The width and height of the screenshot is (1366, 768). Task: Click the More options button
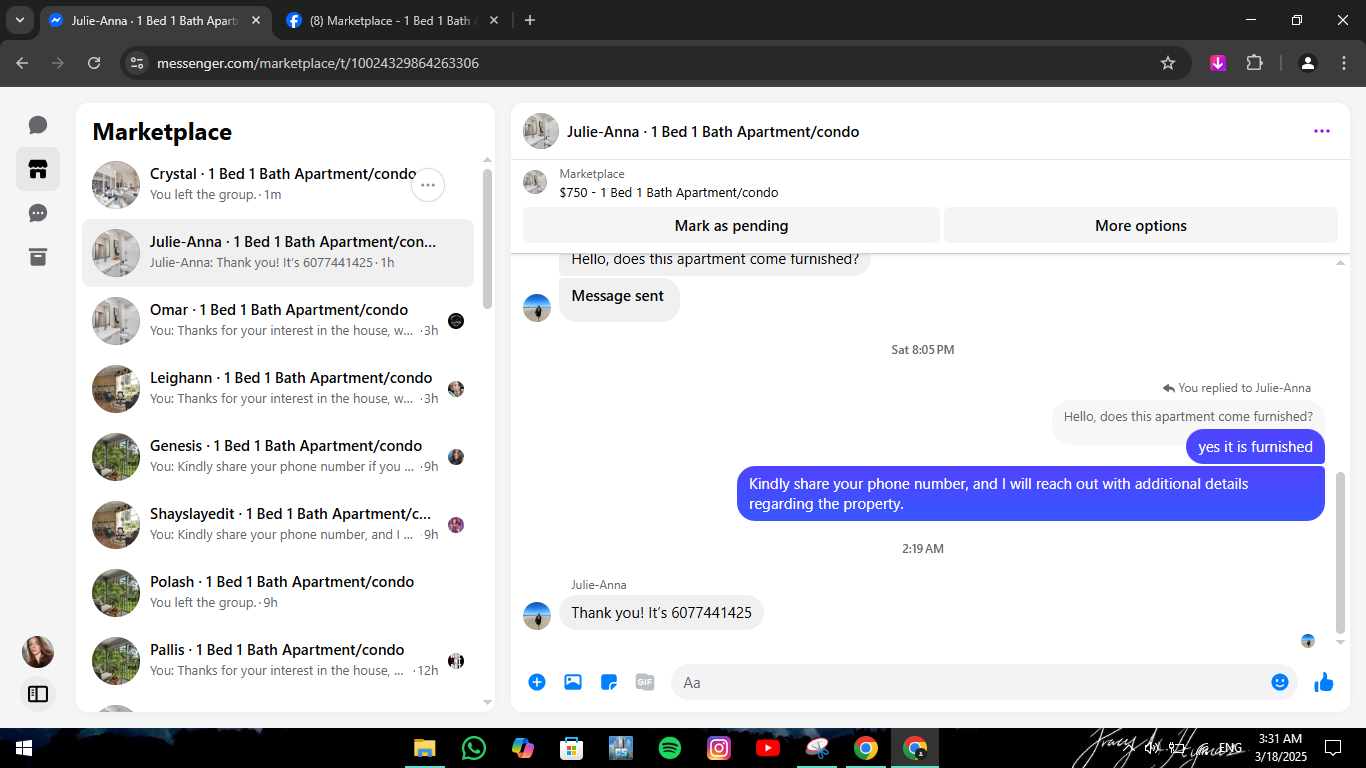click(1141, 226)
